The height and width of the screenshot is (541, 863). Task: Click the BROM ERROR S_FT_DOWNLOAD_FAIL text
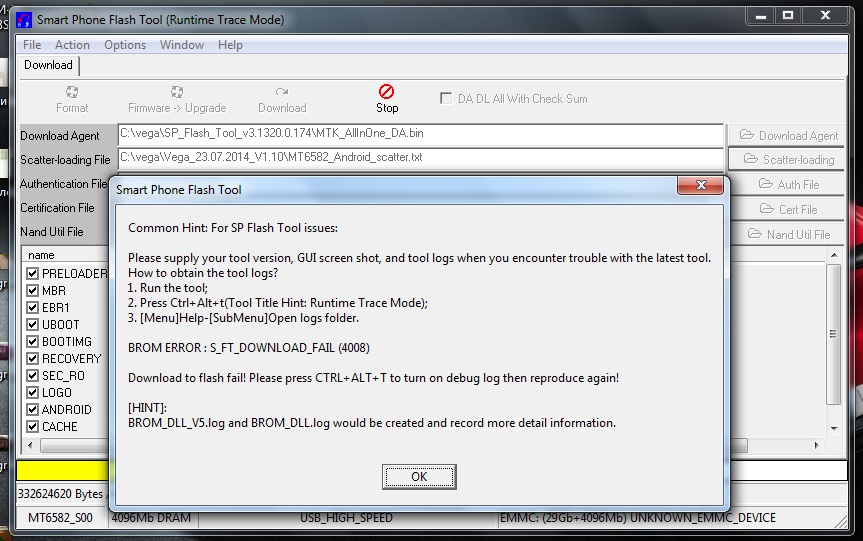click(249, 348)
